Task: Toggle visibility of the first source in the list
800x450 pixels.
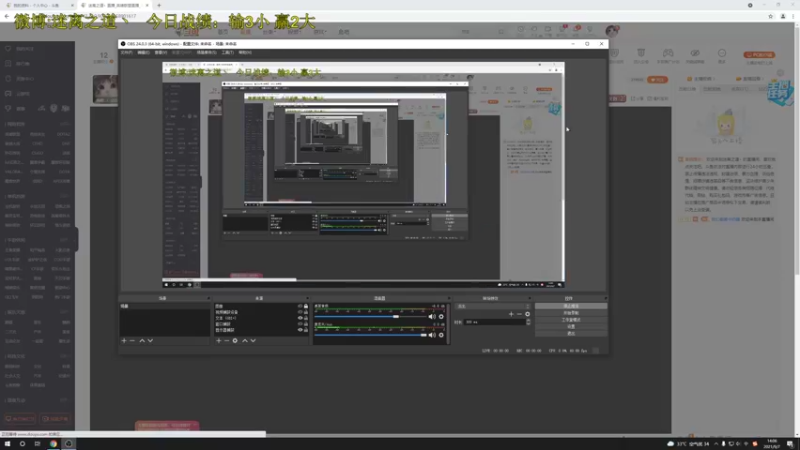Action: coord(300,306)
